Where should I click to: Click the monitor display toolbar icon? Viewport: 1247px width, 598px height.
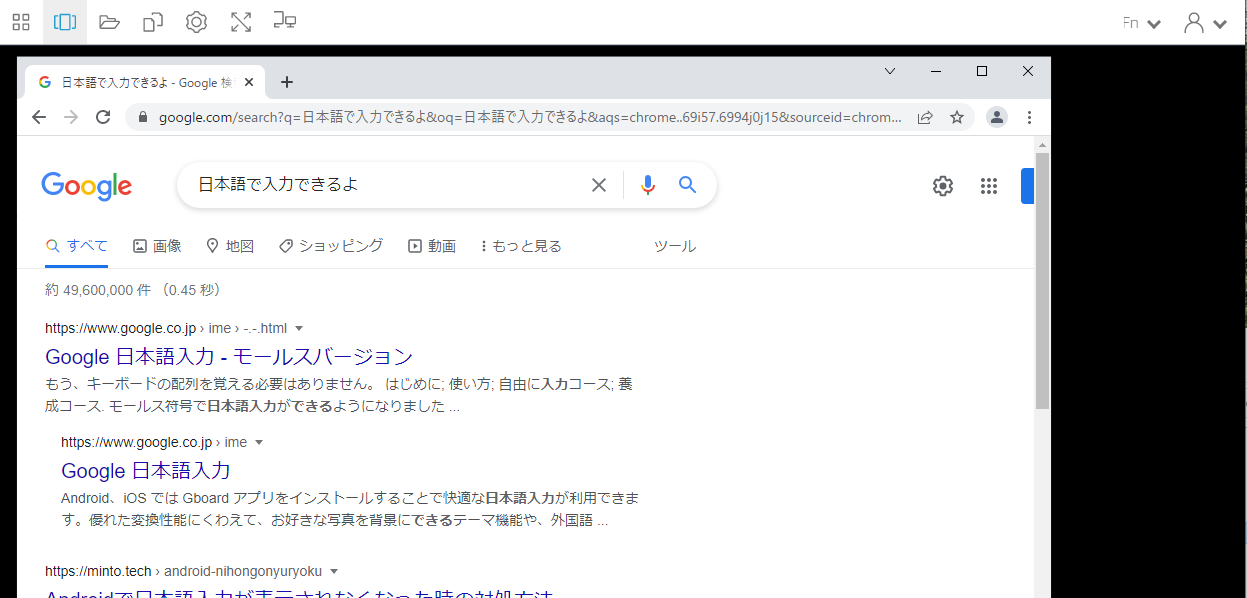tap(284, 21)
